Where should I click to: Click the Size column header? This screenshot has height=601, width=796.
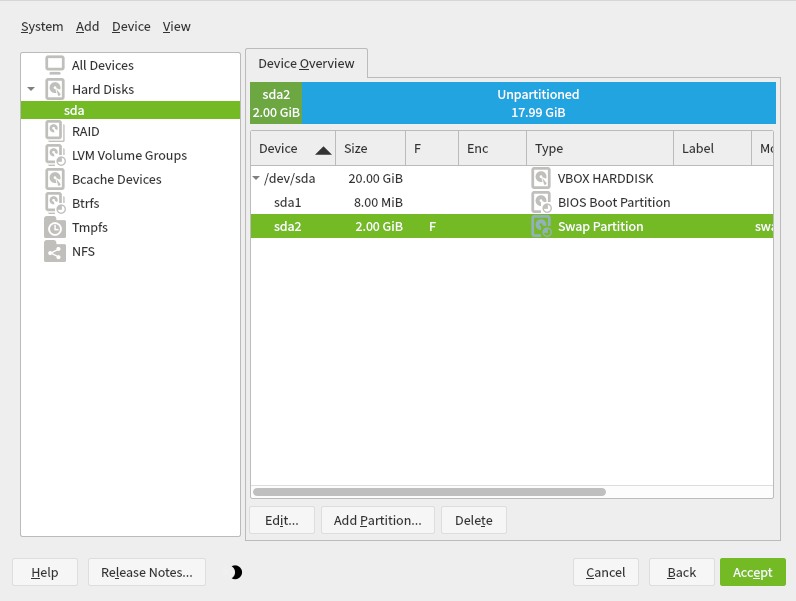coord(371,148)
